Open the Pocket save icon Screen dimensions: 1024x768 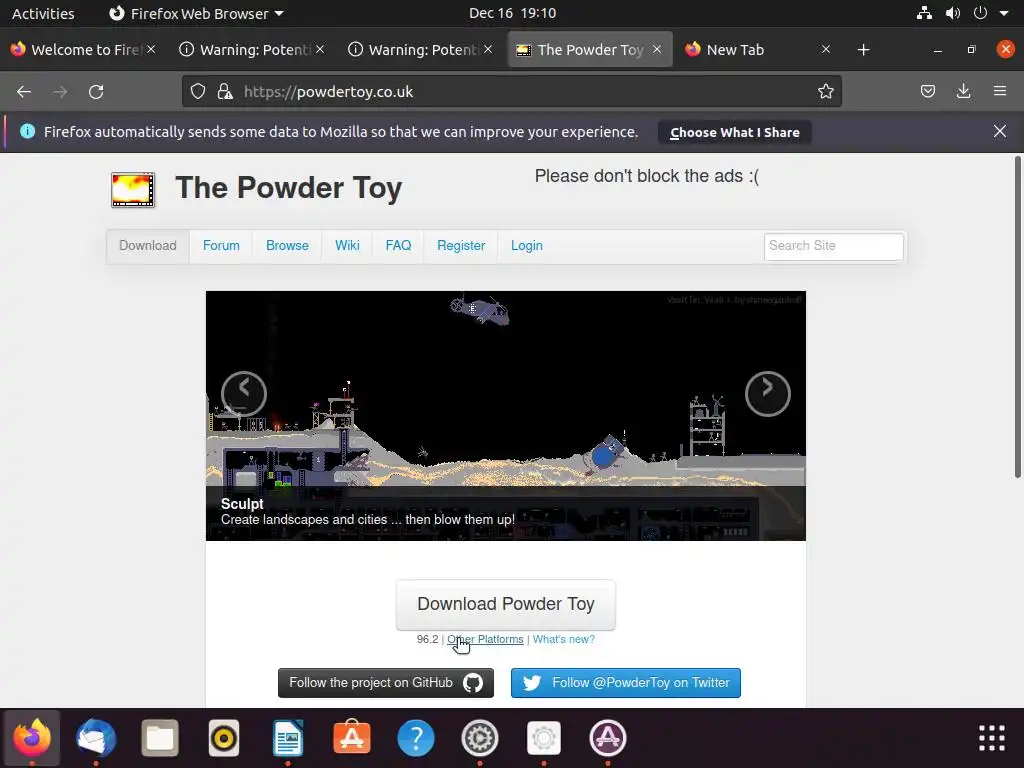(x=927, y=91)
